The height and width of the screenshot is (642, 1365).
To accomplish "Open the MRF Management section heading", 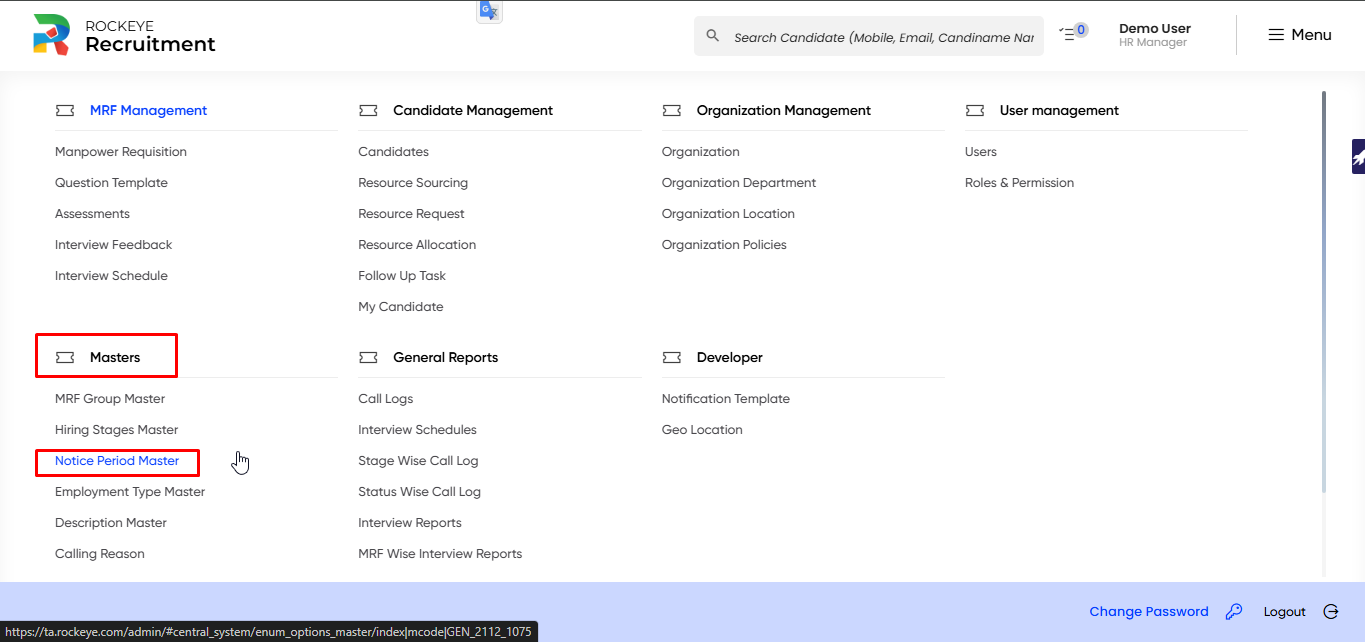I will coord(149,111).
